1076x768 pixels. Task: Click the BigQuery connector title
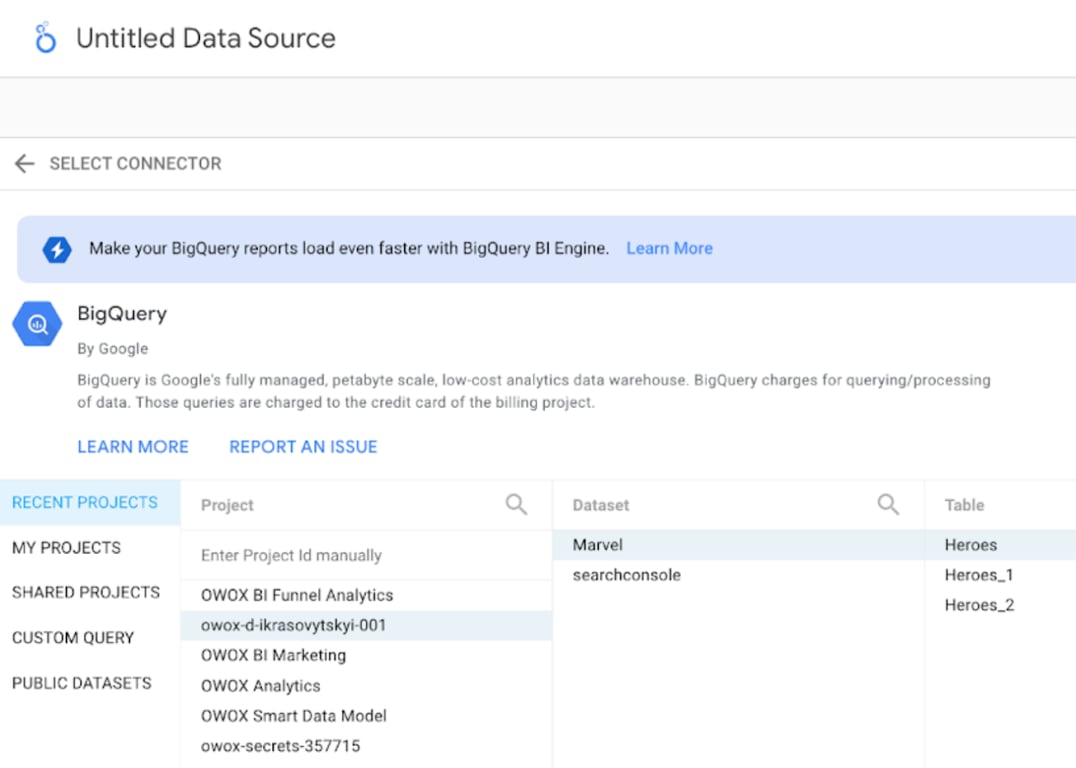click(122, 314)
